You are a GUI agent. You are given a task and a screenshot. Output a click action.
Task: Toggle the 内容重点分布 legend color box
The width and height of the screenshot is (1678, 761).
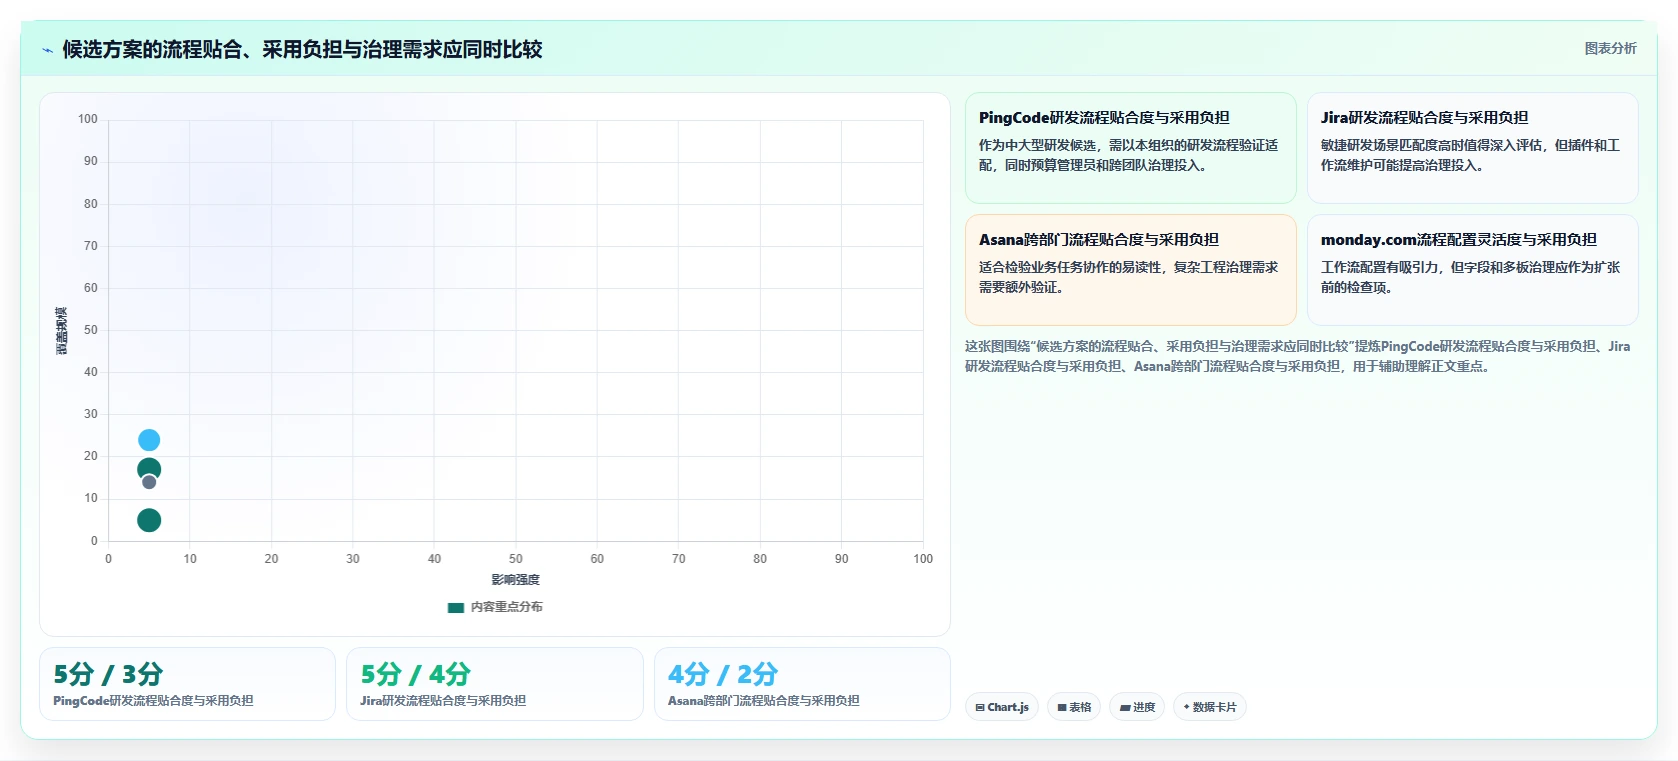(x=456, y=607)
